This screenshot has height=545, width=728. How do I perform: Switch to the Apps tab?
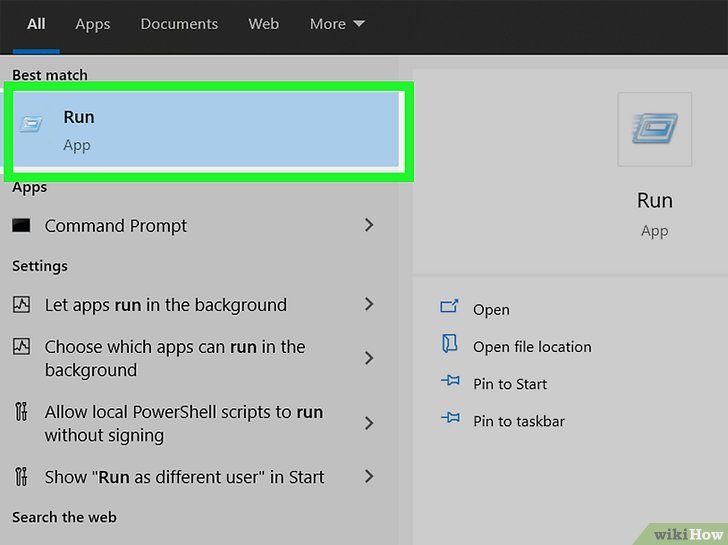point(93,24)
